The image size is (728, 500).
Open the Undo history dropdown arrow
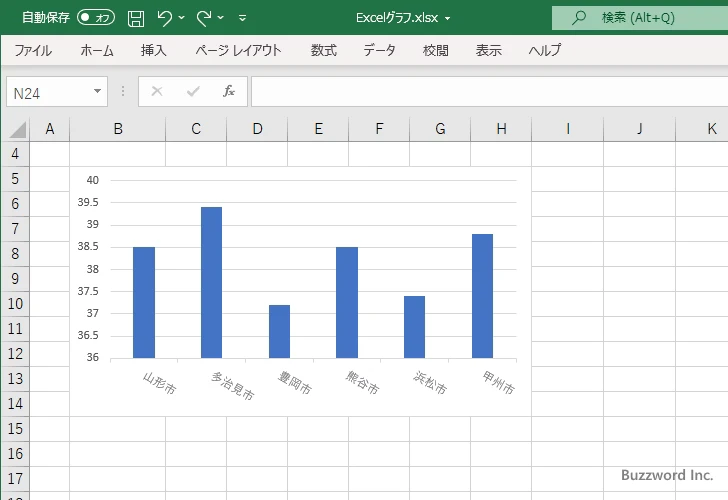(182, 18)
